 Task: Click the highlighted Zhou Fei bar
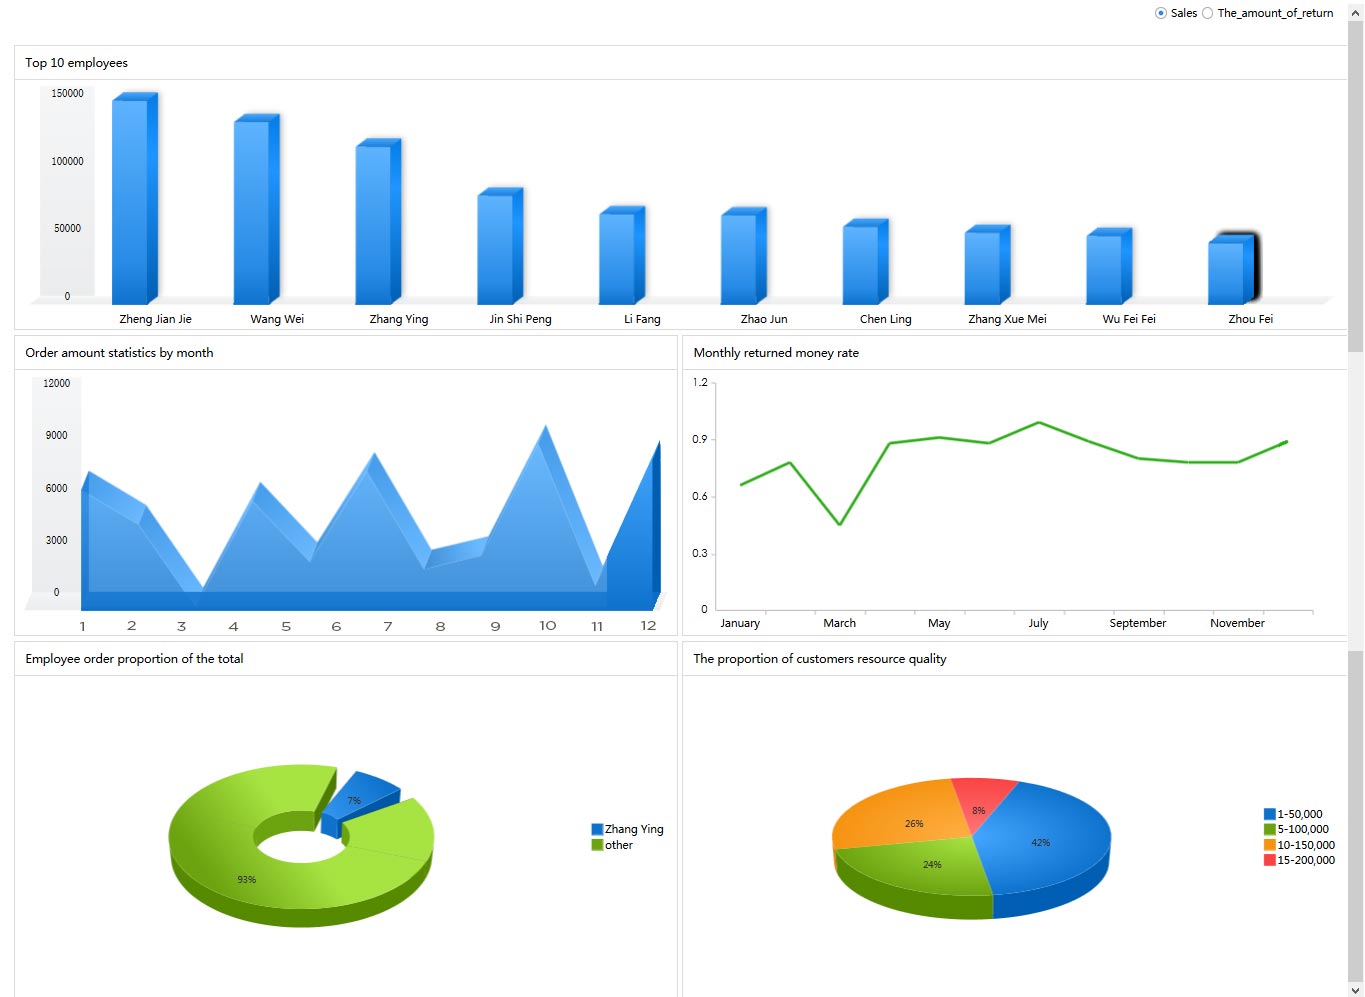click(1231, 270)
